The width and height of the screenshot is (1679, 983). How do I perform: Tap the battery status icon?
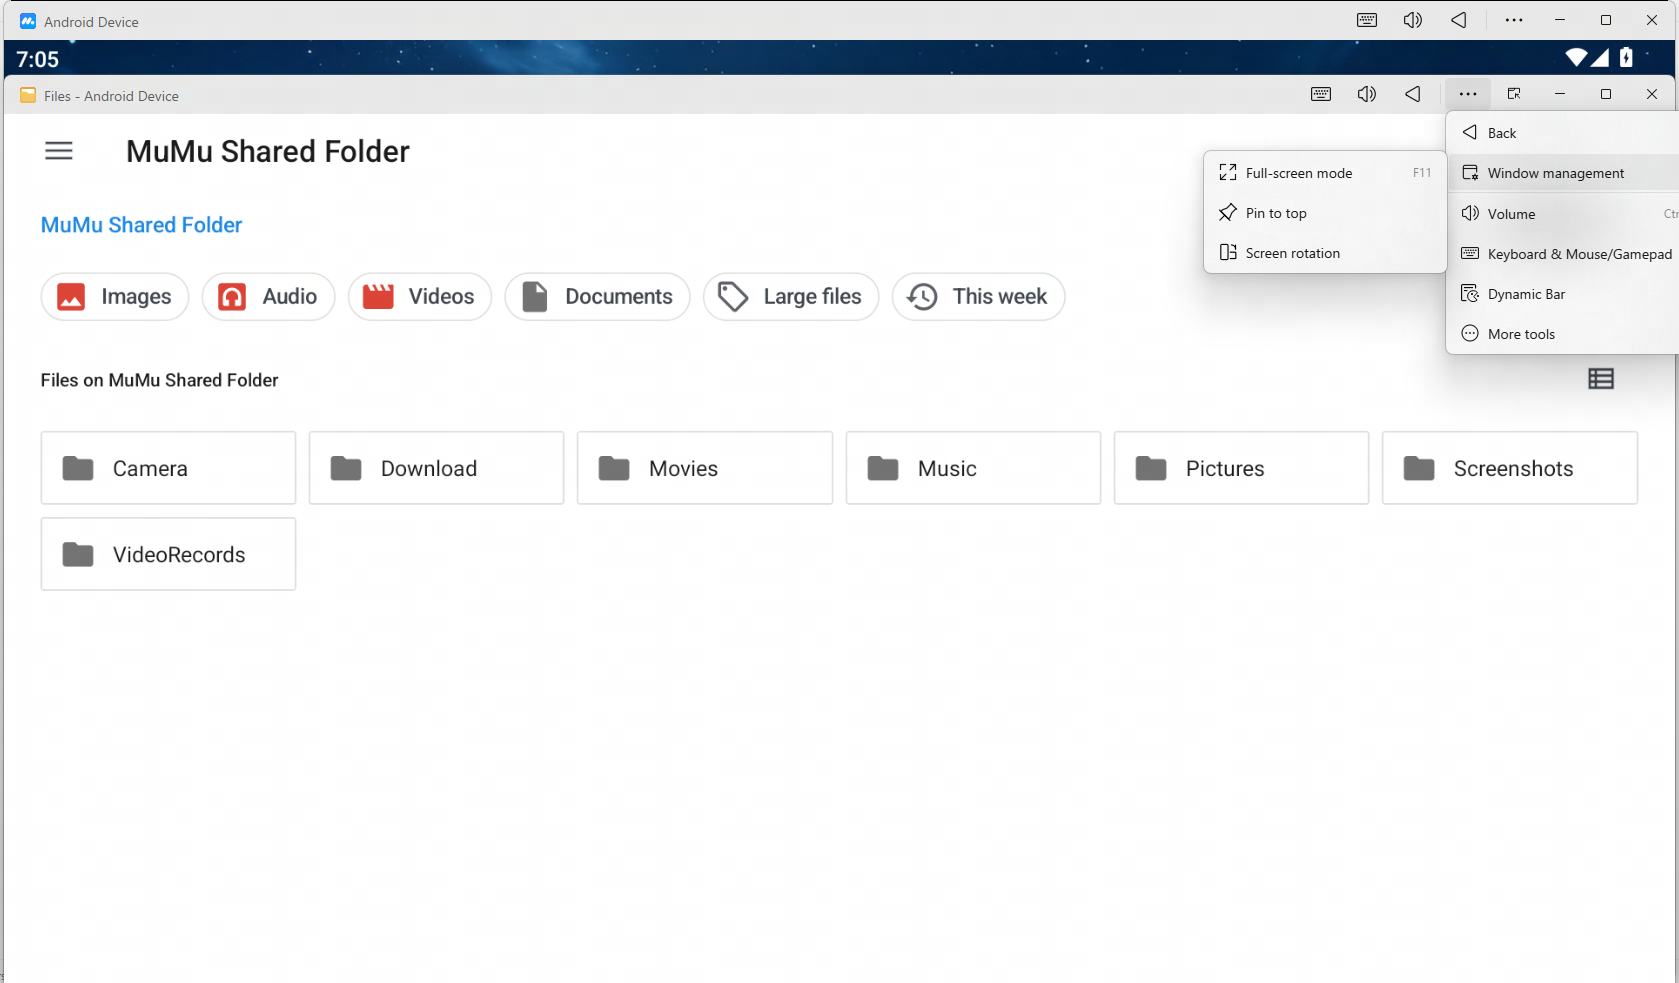pyautogui.click(x=1627, y=58)
